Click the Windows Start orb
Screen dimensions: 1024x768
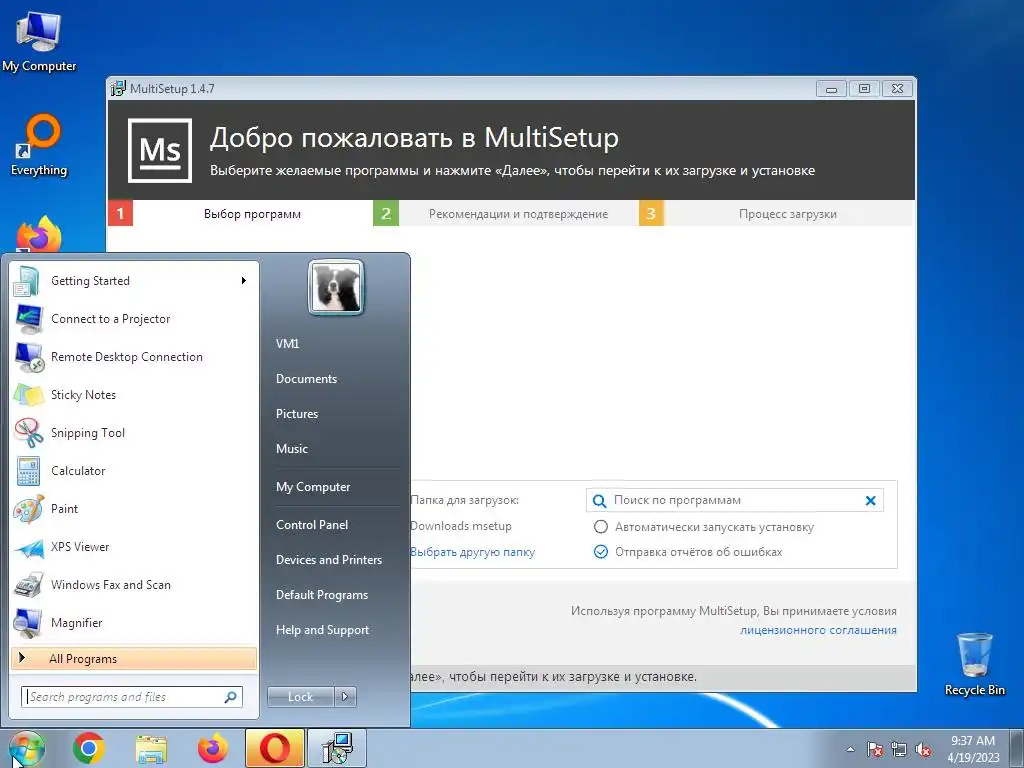tap(25, 748)
